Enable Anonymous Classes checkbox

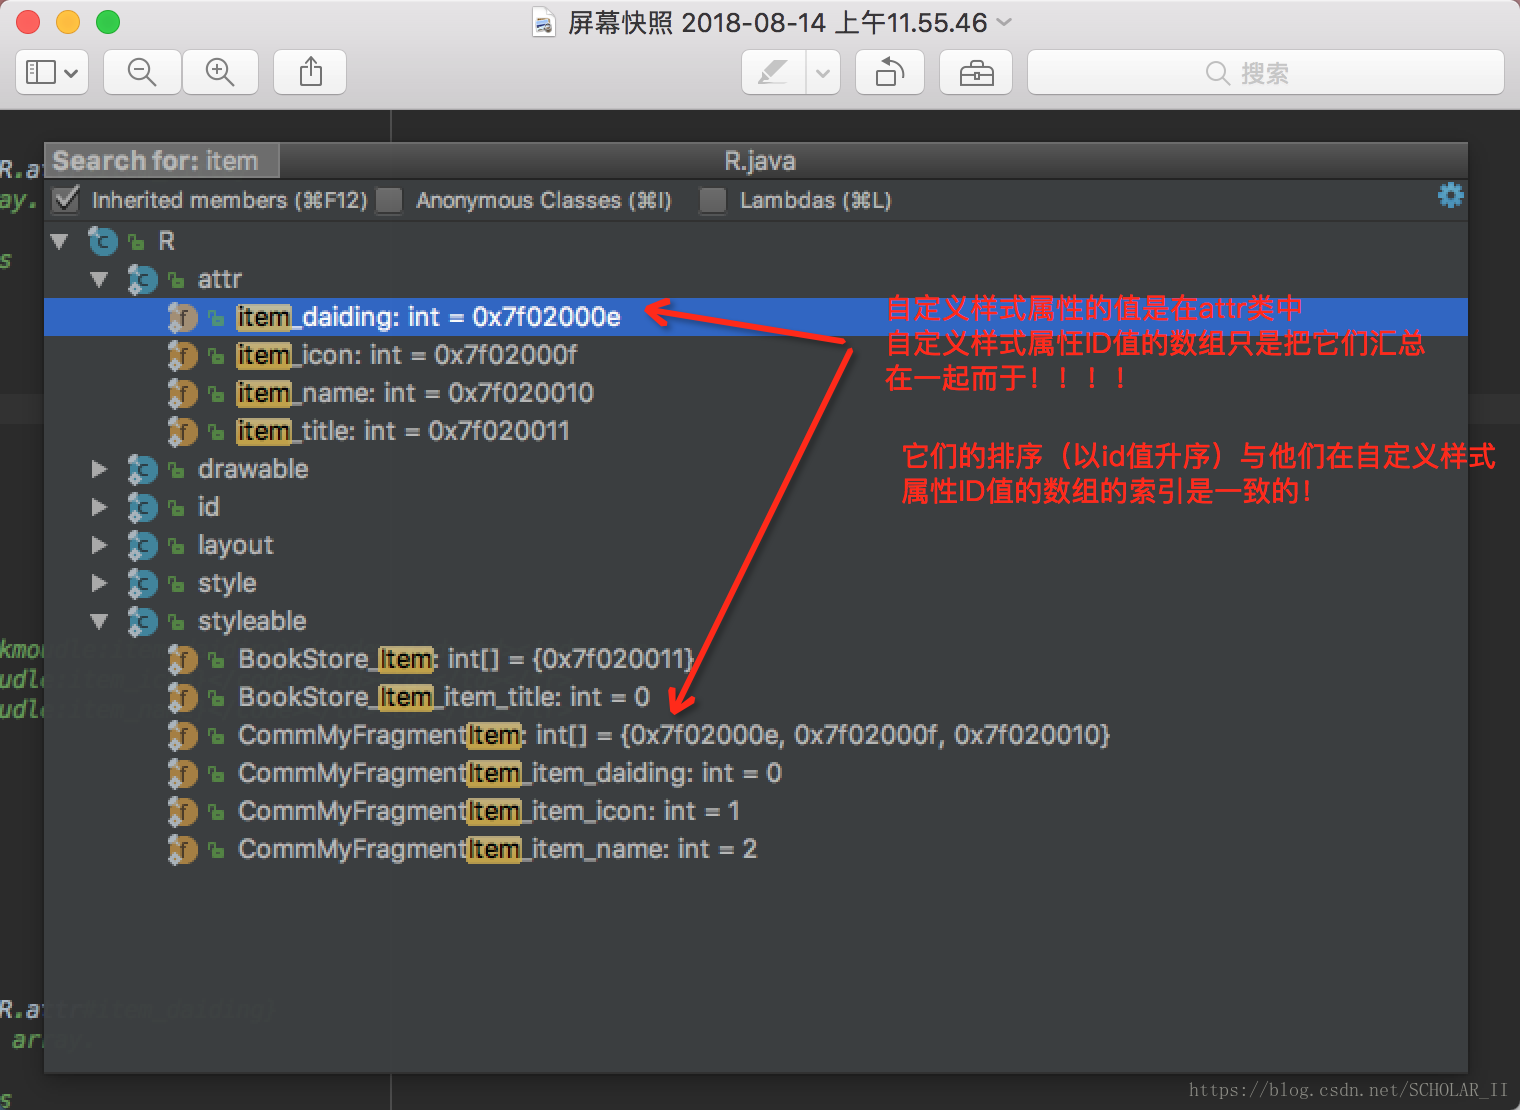[389, 200]
